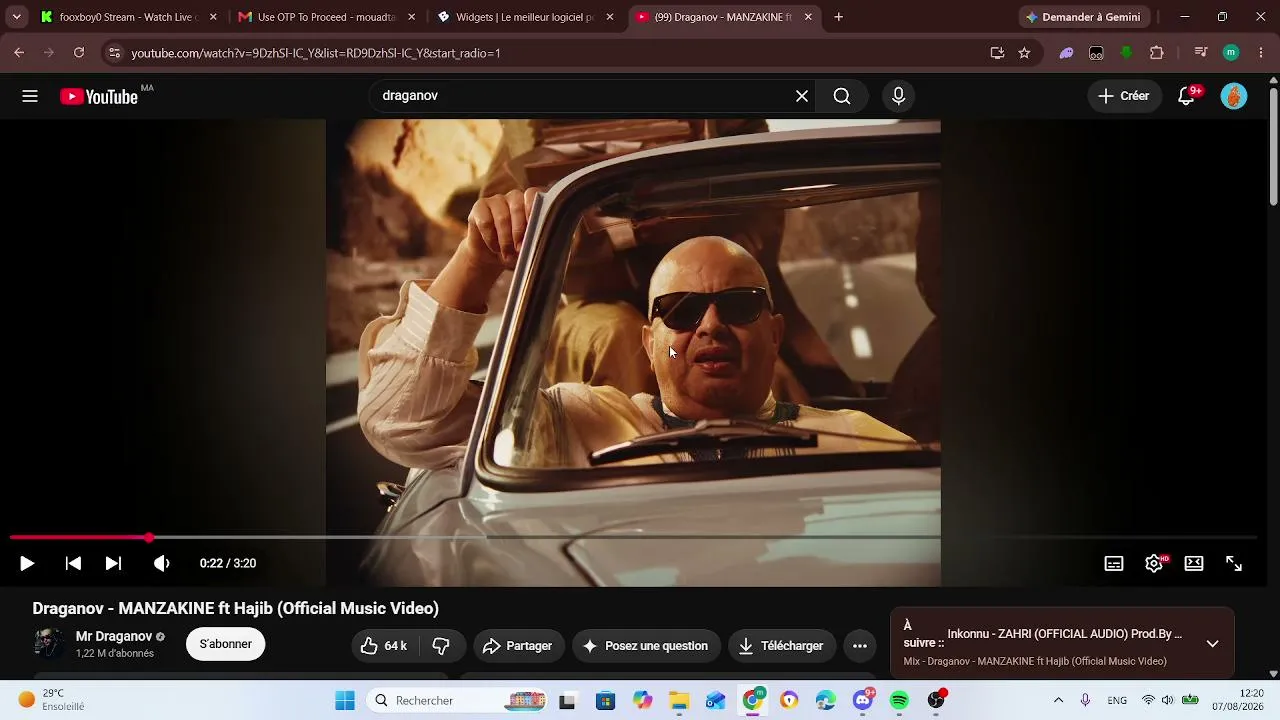
Task: Seek along the red video progress bar
Action: 633,538
